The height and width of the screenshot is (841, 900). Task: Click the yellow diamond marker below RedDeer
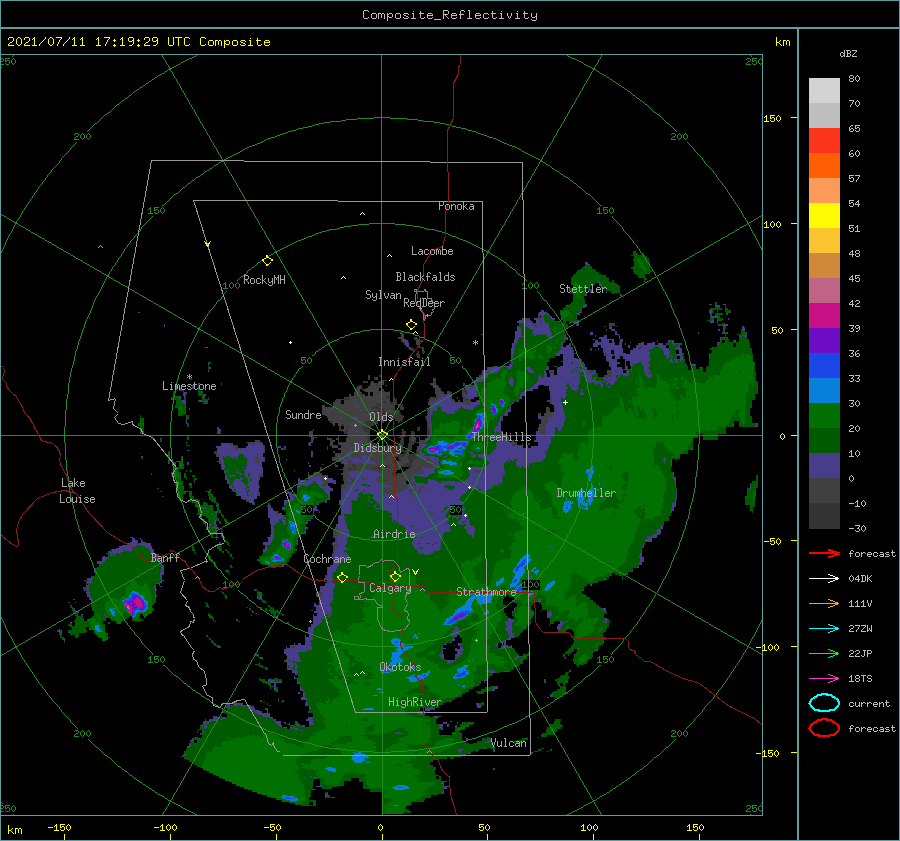point(412,325)
